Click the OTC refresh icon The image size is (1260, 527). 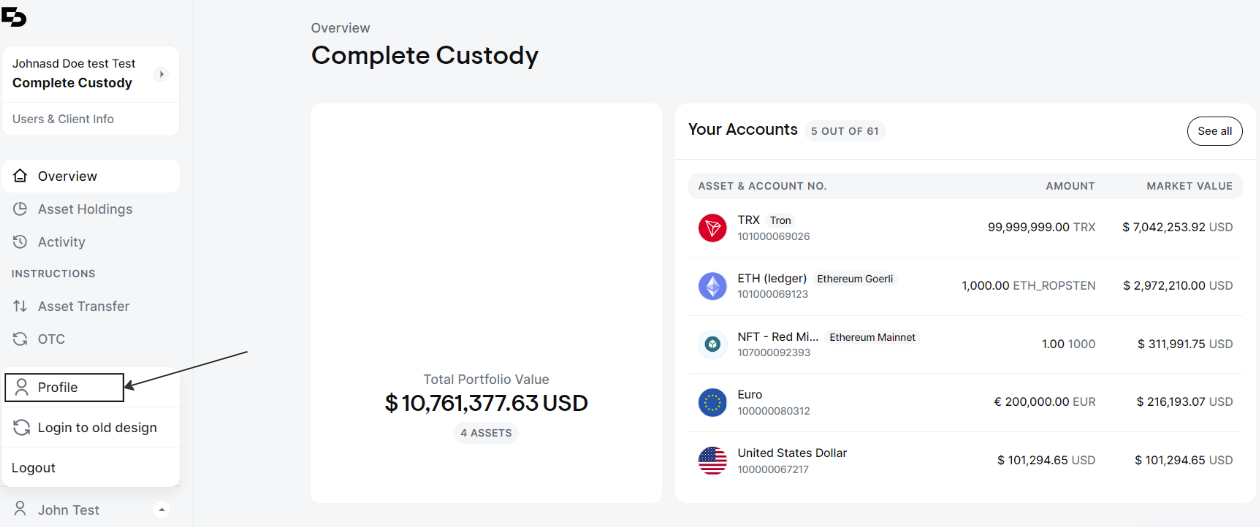tap(19, 339)
